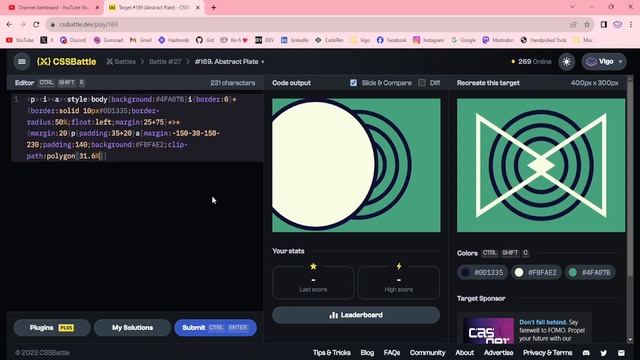Toggle the Diff checkbox
The height and width of the screenshot is (360, 640).
coord(422,83)
